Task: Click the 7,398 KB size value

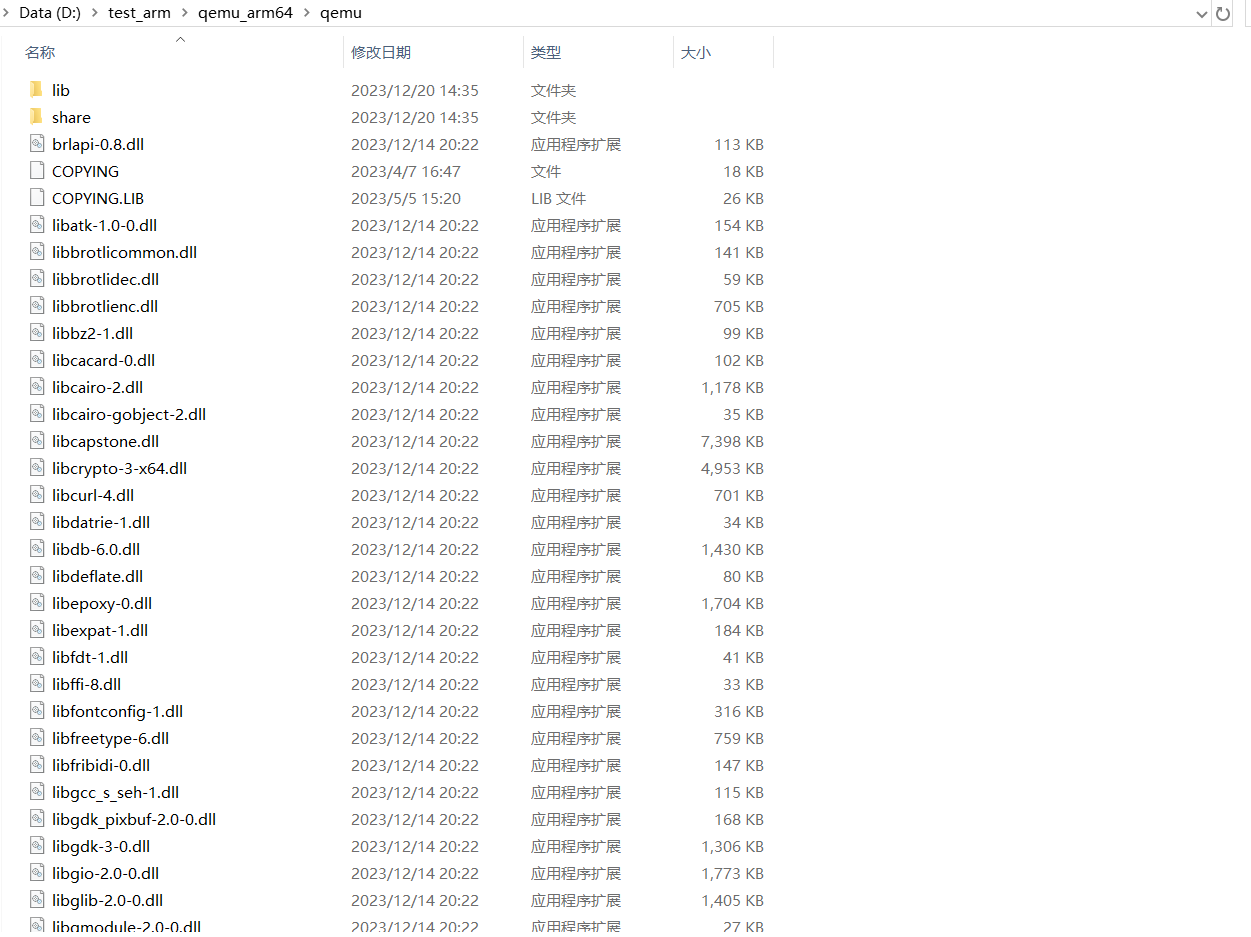Action: click(x=732, y=441)
